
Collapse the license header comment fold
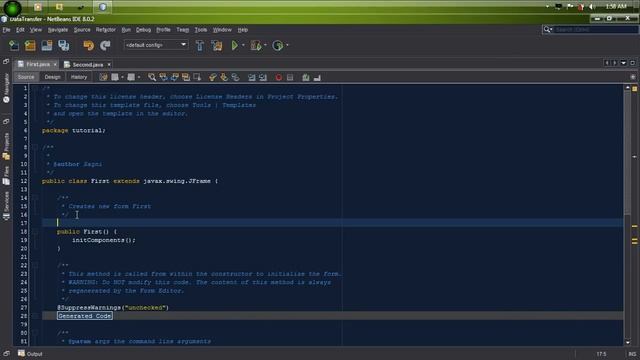pyautogui.click(x=36, y=89)
